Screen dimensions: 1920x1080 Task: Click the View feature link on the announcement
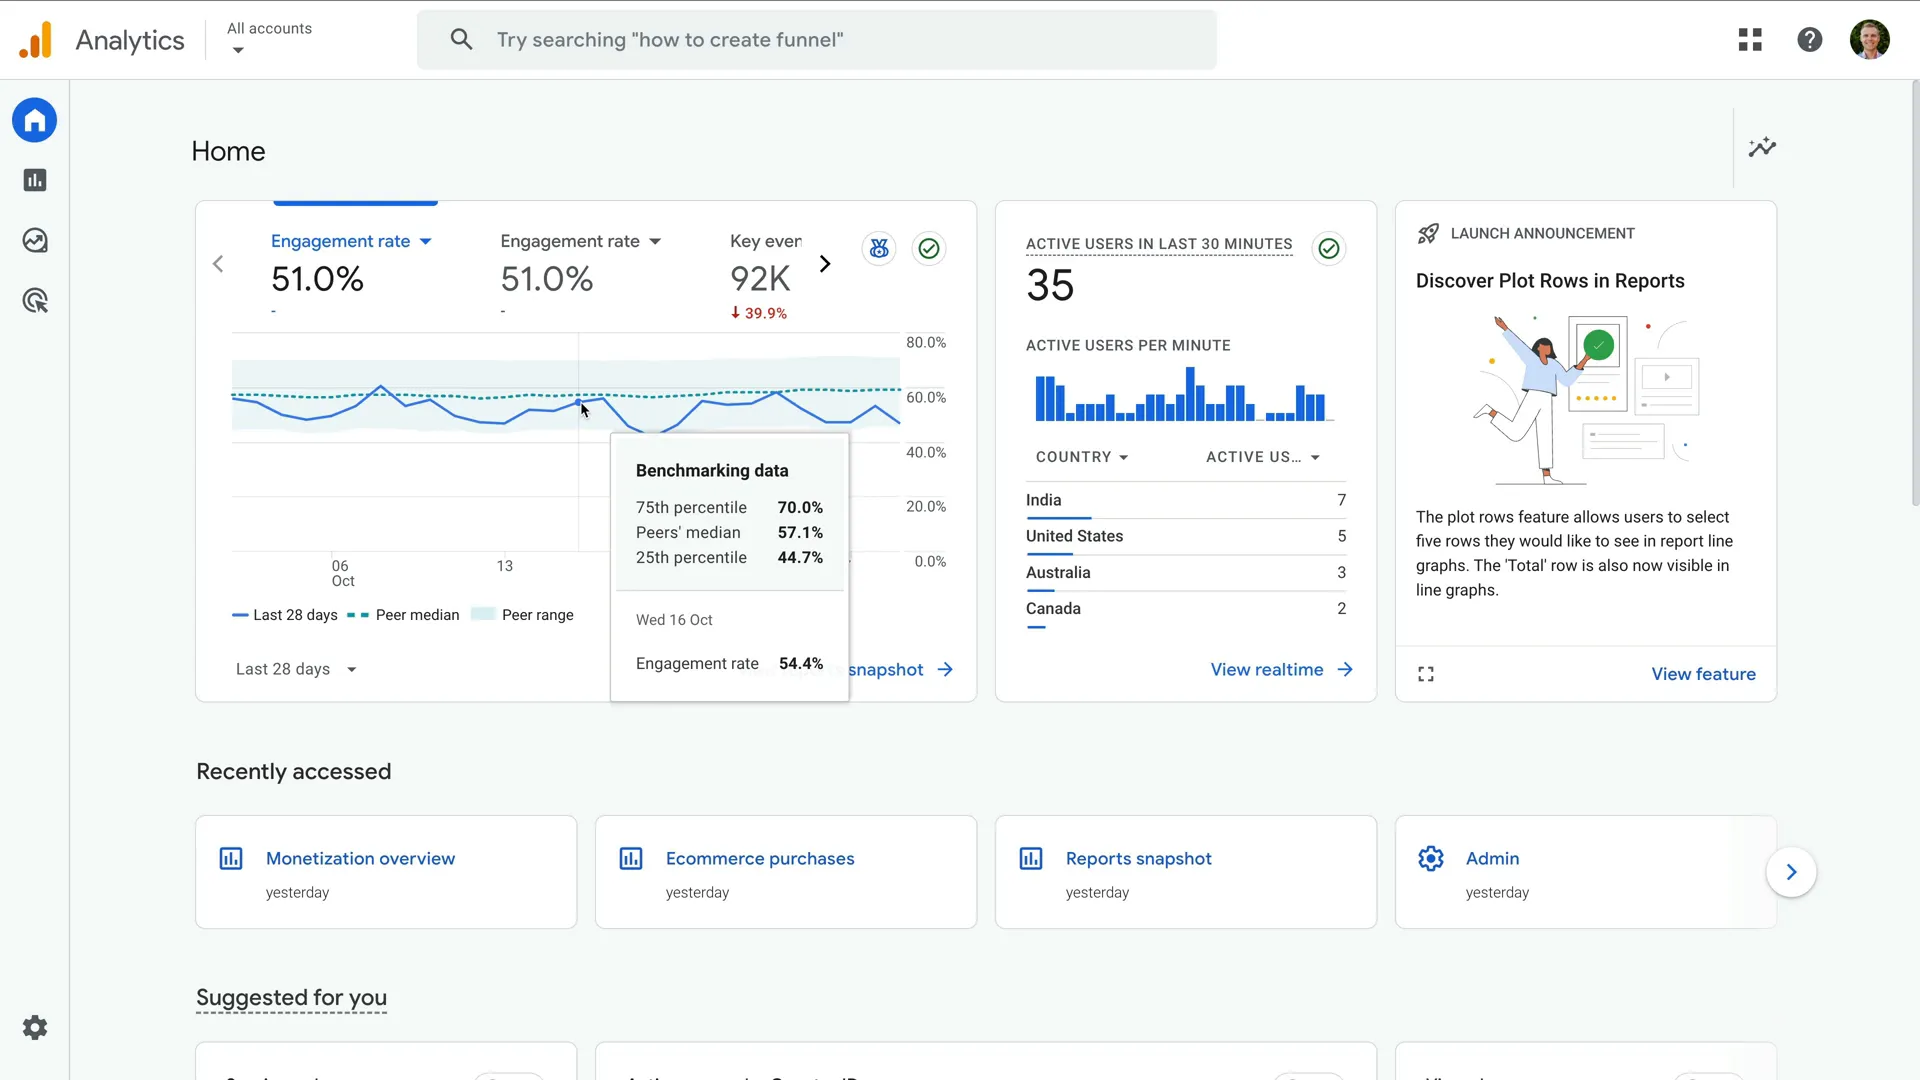(x=1703, y=673)
